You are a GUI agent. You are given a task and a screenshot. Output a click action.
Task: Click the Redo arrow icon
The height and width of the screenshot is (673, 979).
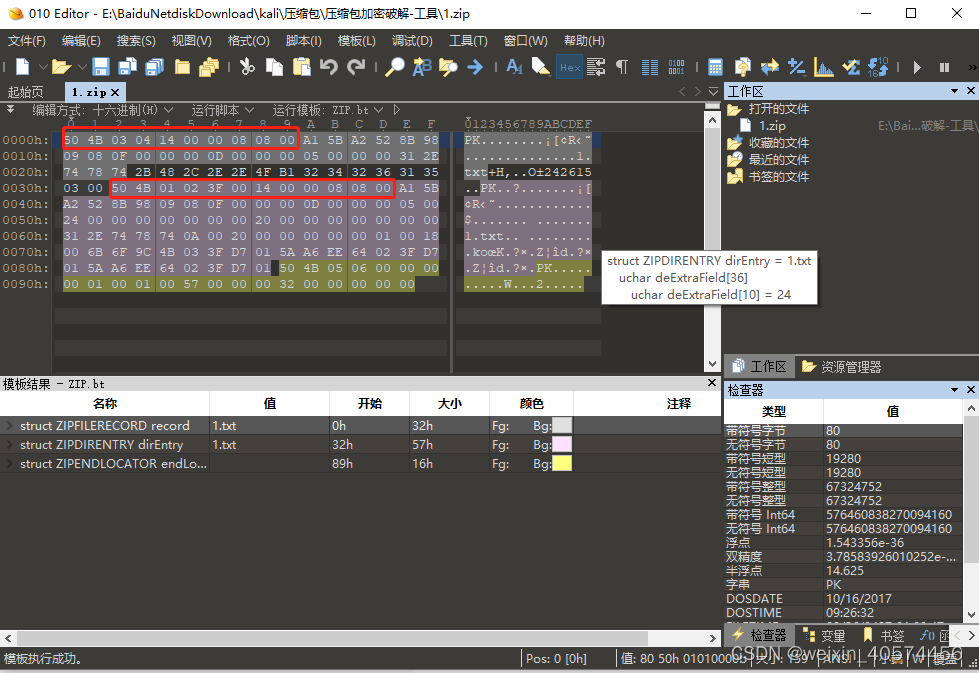(356, 67)
